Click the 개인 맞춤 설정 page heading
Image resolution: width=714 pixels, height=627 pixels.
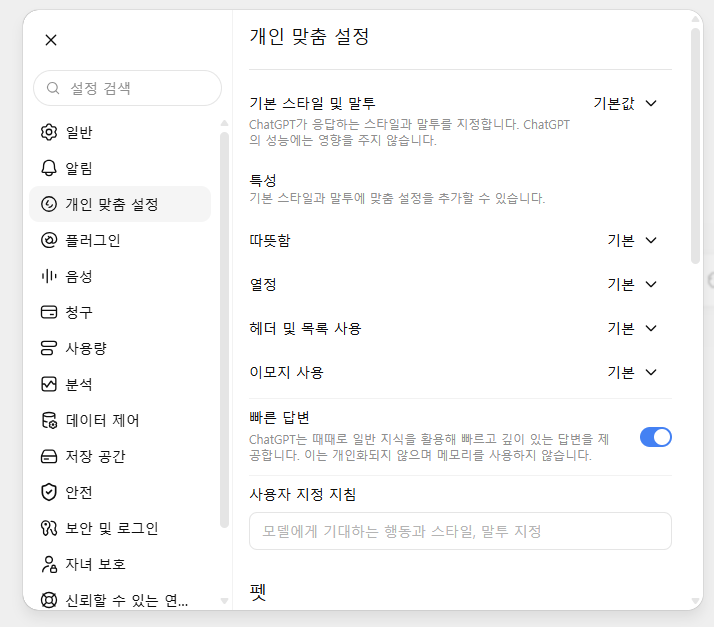tap(309, 36)
